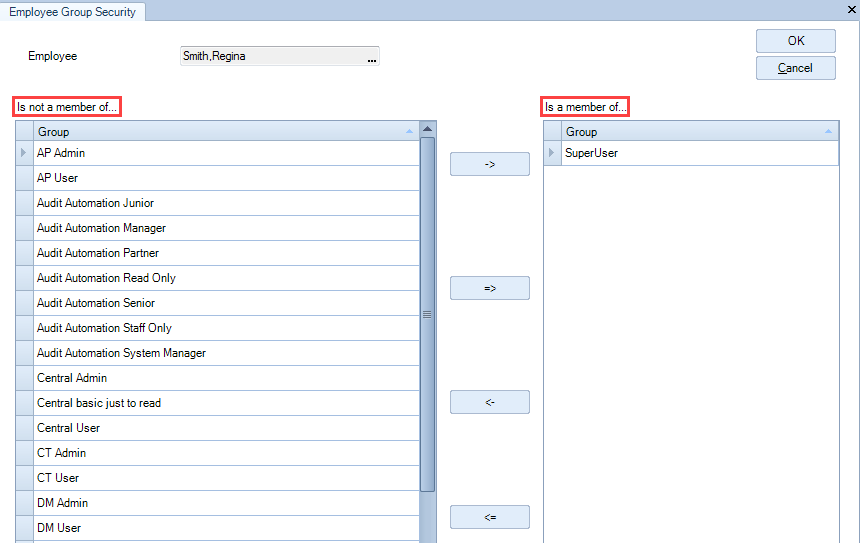
Task: Click row selector arrow beside AP Admin
Action: click(24, 153)
